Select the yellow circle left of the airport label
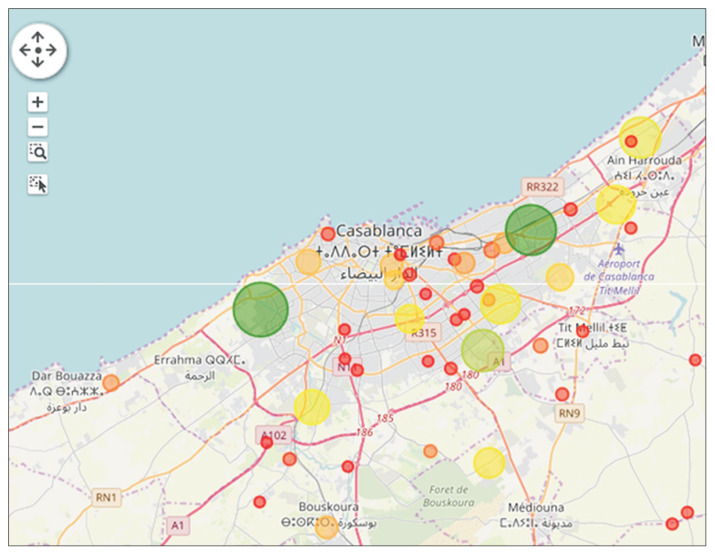This screenshot has width=715, height=555. [560, 277]
